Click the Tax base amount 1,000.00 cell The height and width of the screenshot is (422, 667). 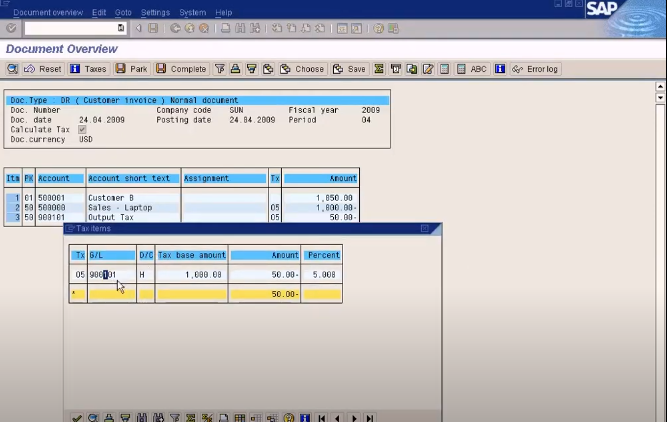pyautogui.click(x=192, y=275)
